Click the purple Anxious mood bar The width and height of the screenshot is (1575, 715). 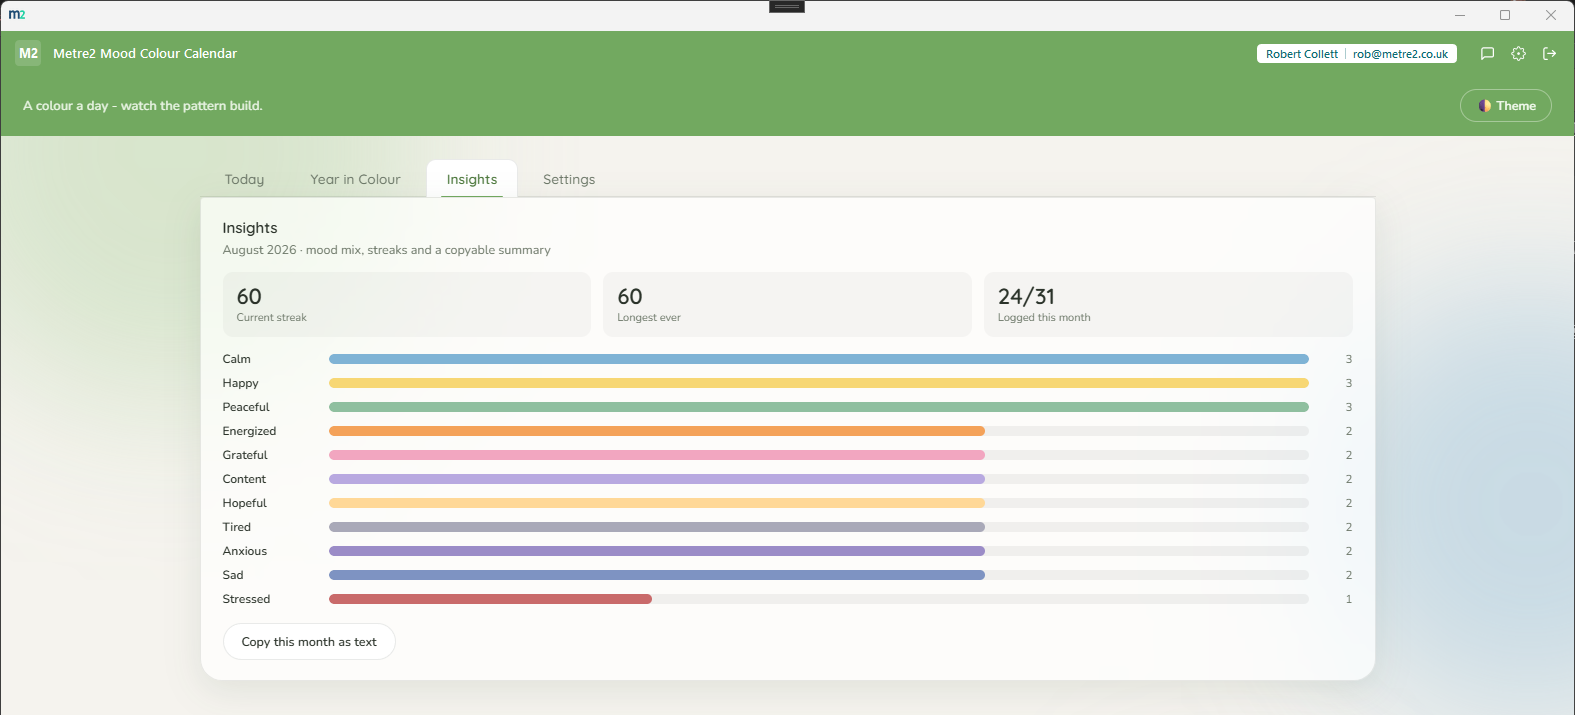657,551
